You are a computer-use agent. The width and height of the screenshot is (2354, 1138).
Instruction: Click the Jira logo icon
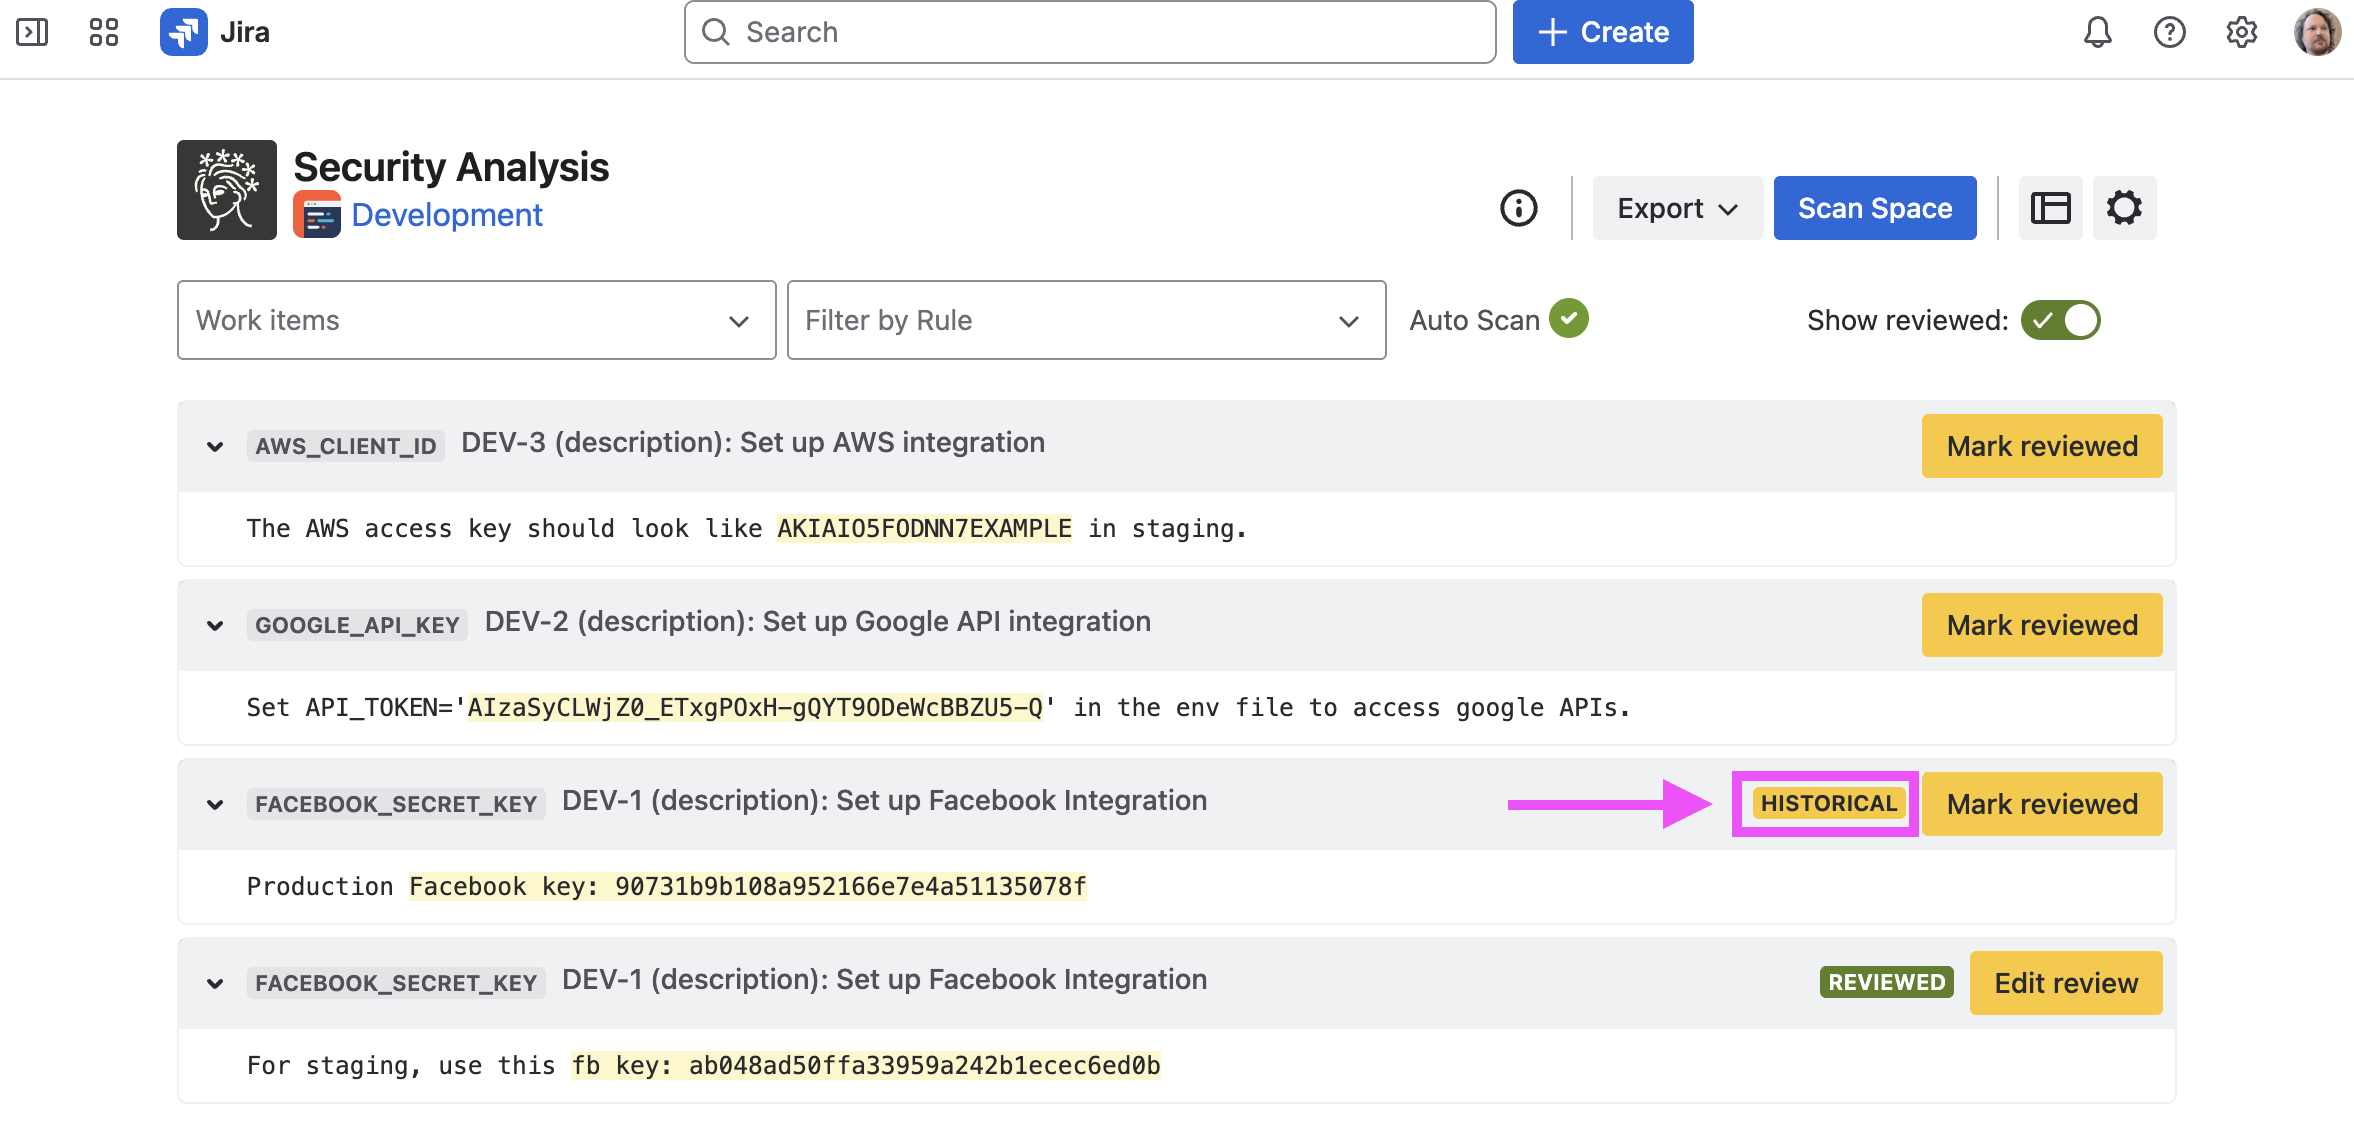tap(184, 32)
